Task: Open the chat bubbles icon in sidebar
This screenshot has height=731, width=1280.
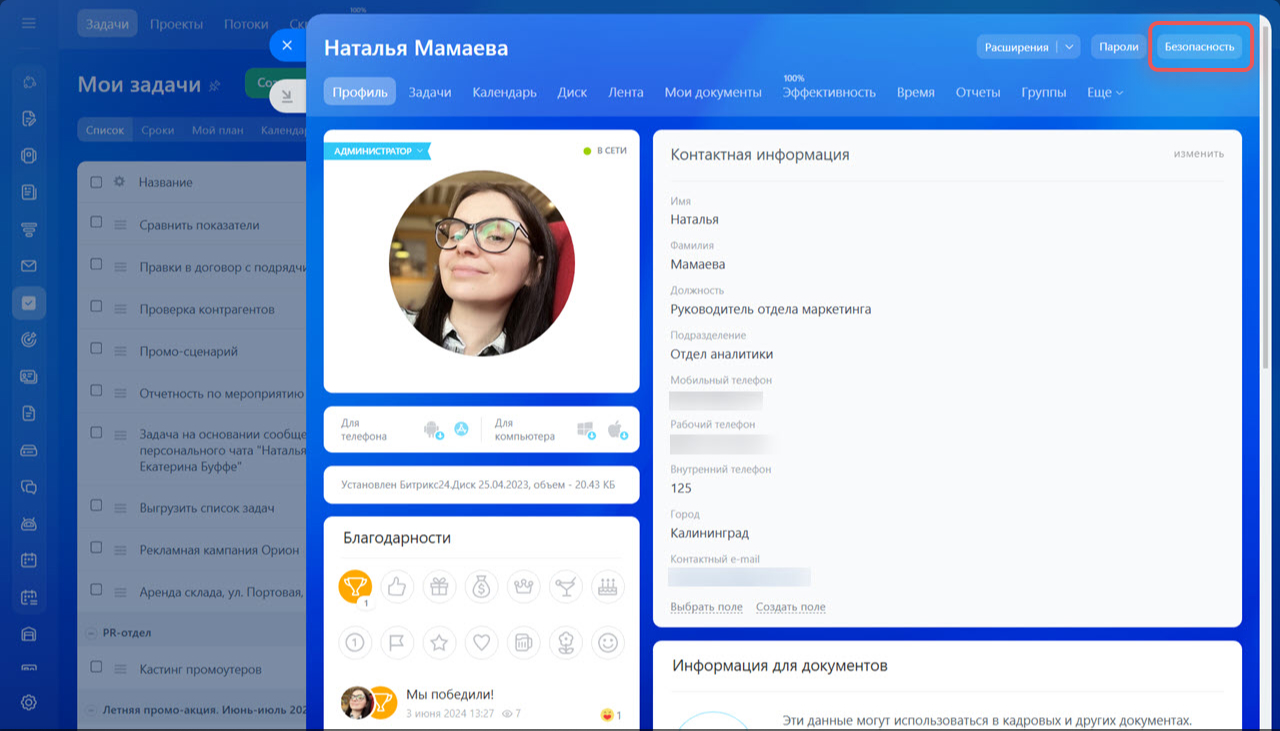Action: [29, 487]
